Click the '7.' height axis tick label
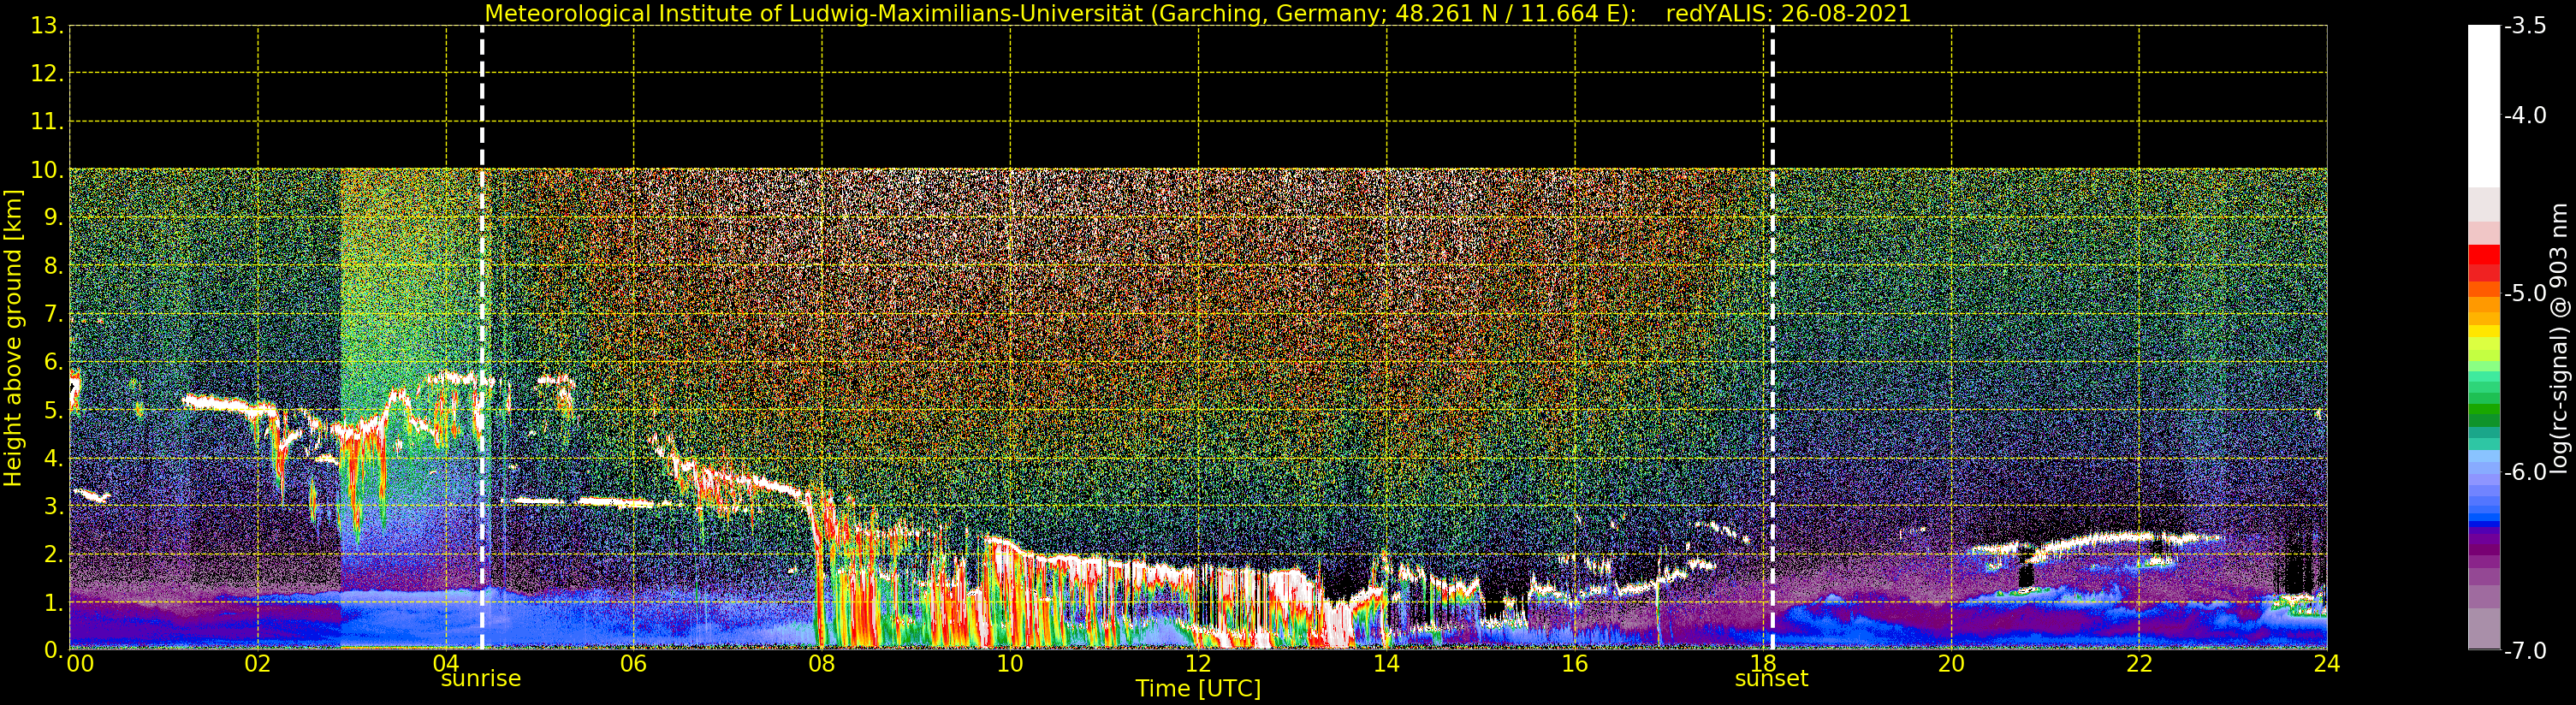2576x705 pixels. click(54, 314)
